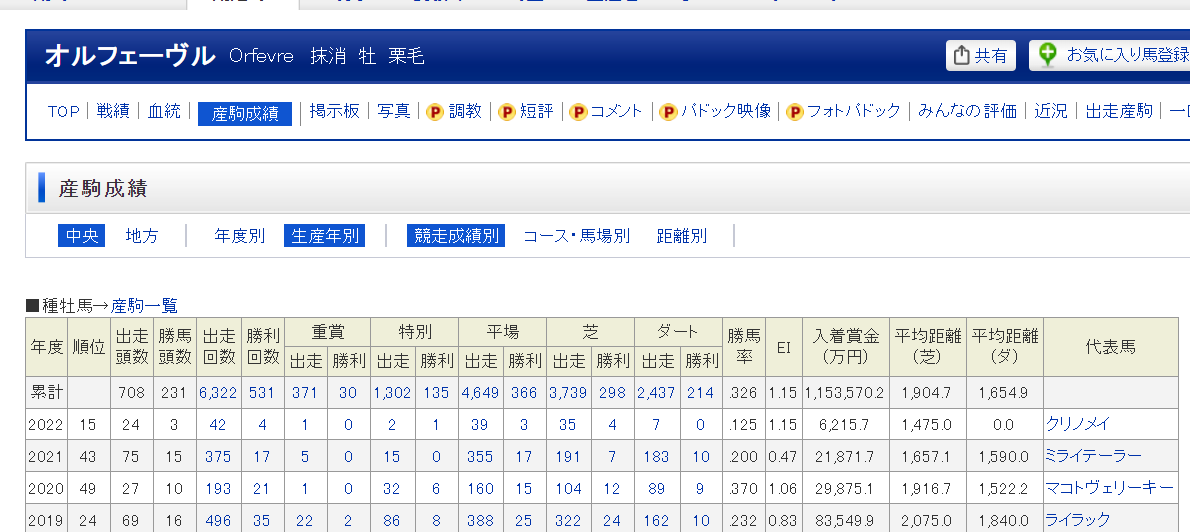Image resolution: width=1190 pixels, height=532 pixels.
Task: Open cumulative 重賞出走 value 371
Action: point(305,393)
